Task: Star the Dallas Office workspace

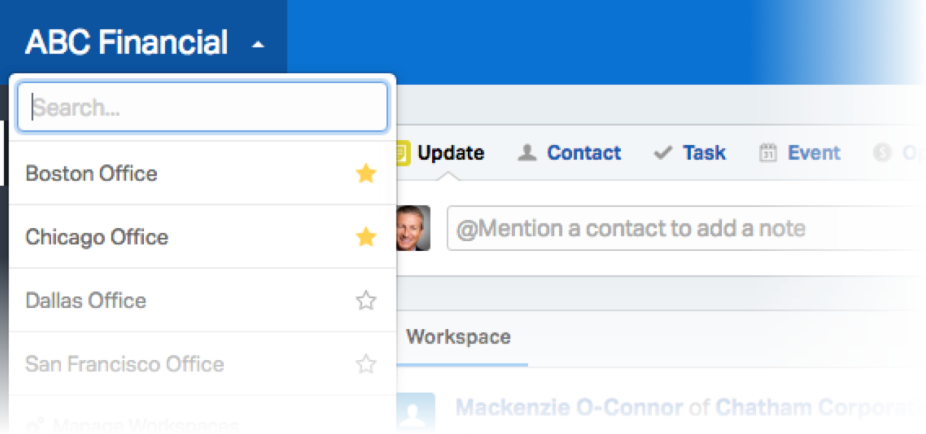Action: point(366,300)
